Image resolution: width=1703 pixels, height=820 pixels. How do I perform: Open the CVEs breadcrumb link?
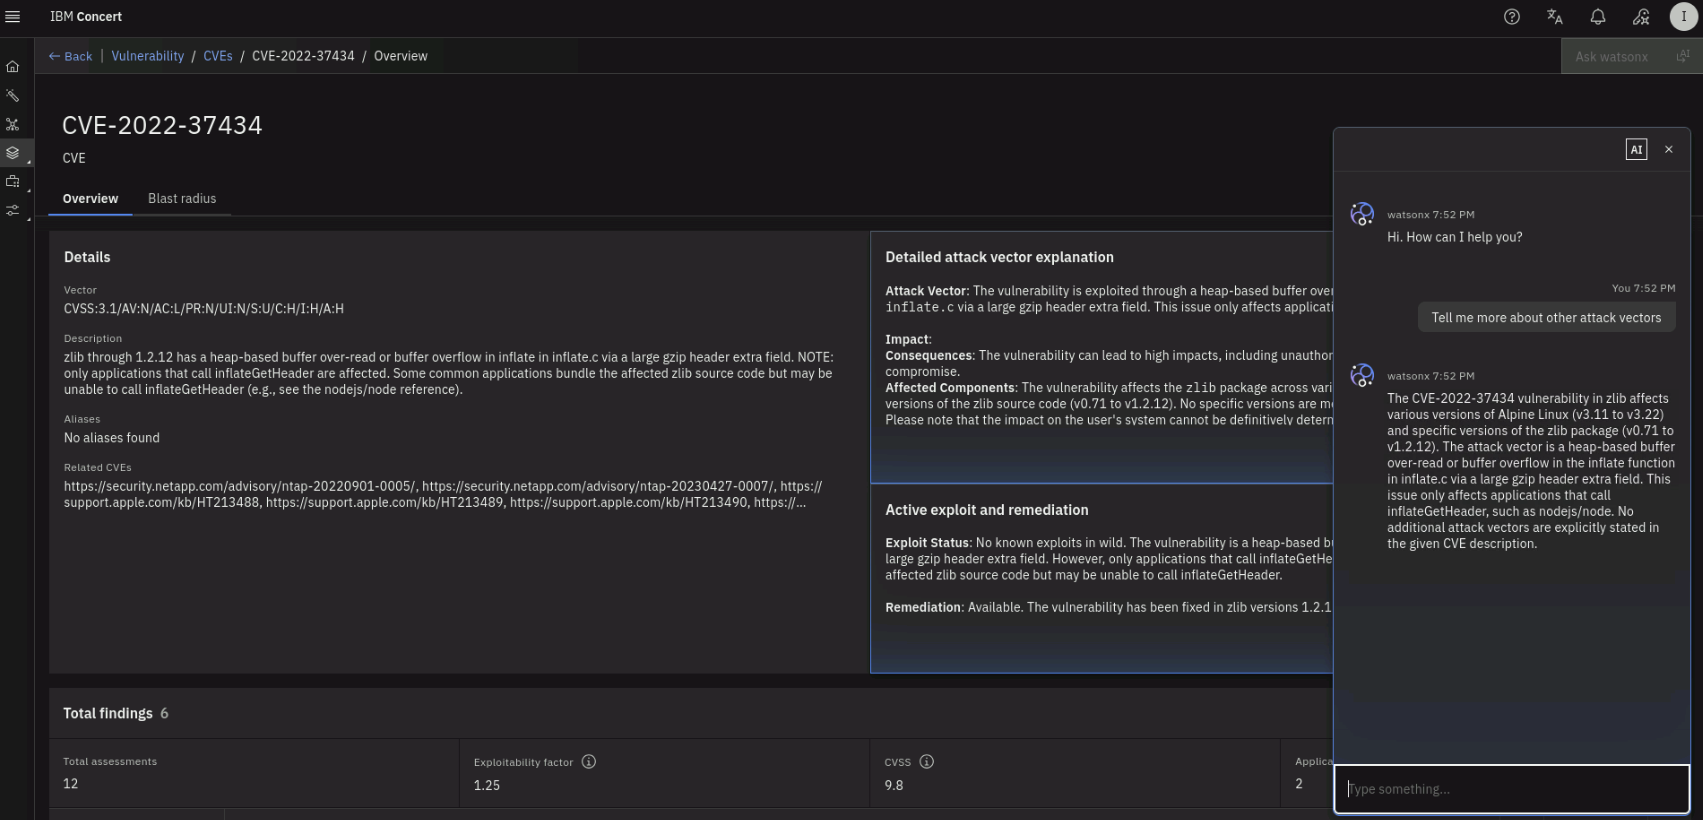pyautogui.click(x=217, y=57)
